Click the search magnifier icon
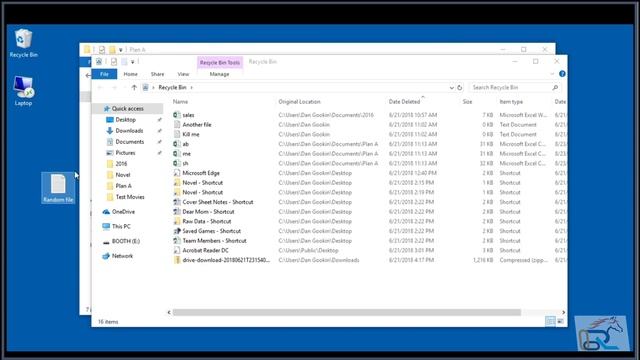 coord(555,87)
